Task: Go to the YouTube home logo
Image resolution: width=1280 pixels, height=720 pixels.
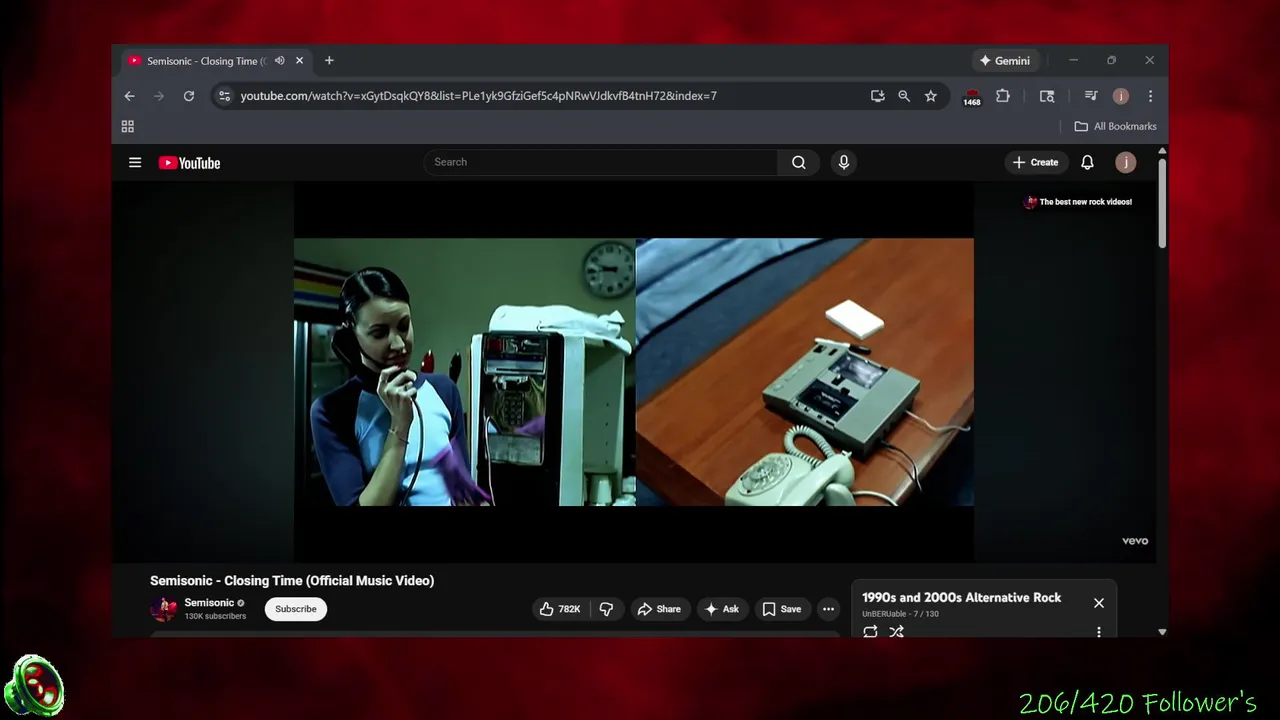Action: click(x=189, y=163)
